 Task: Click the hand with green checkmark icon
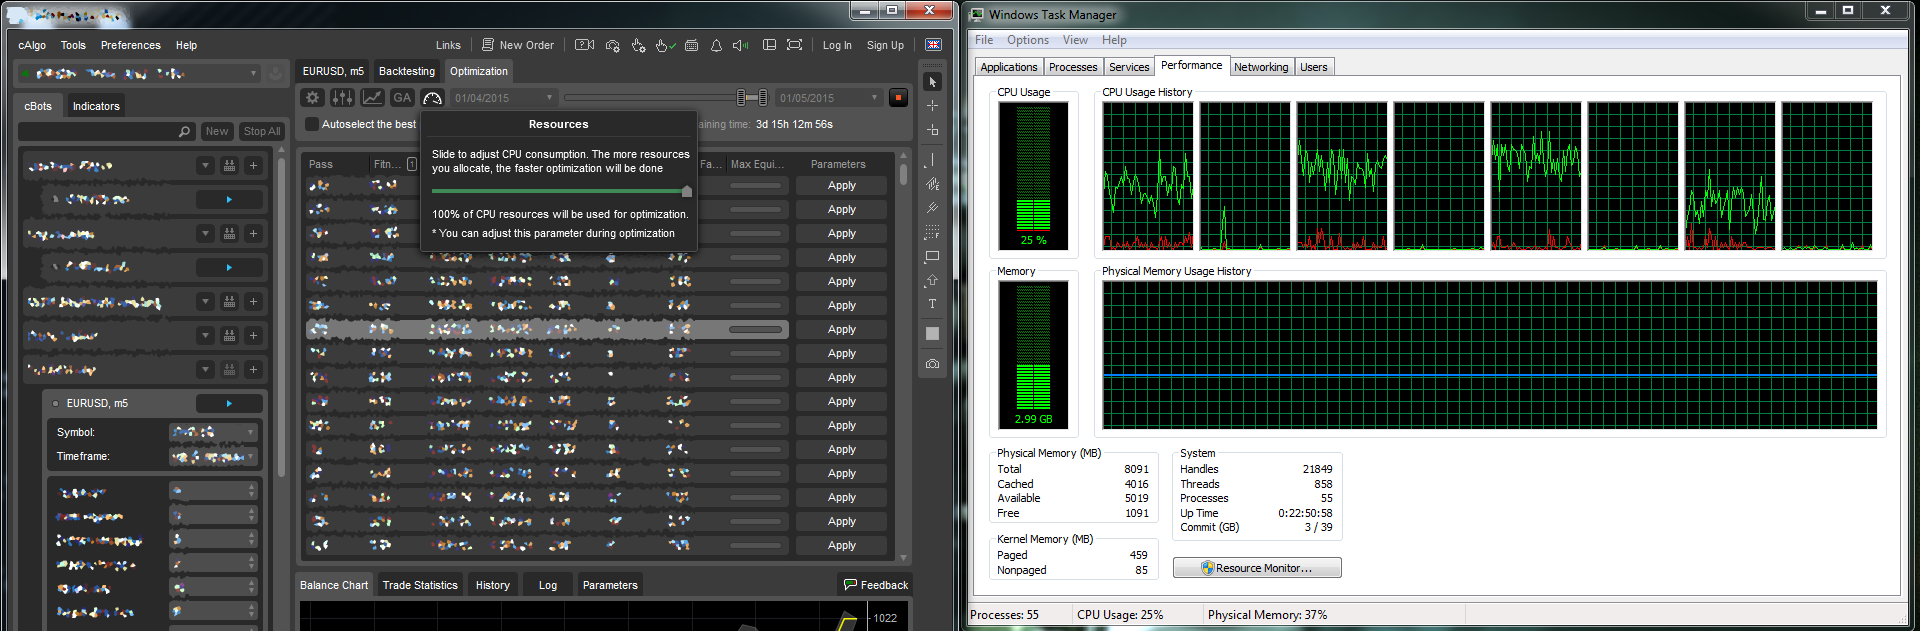665,45
